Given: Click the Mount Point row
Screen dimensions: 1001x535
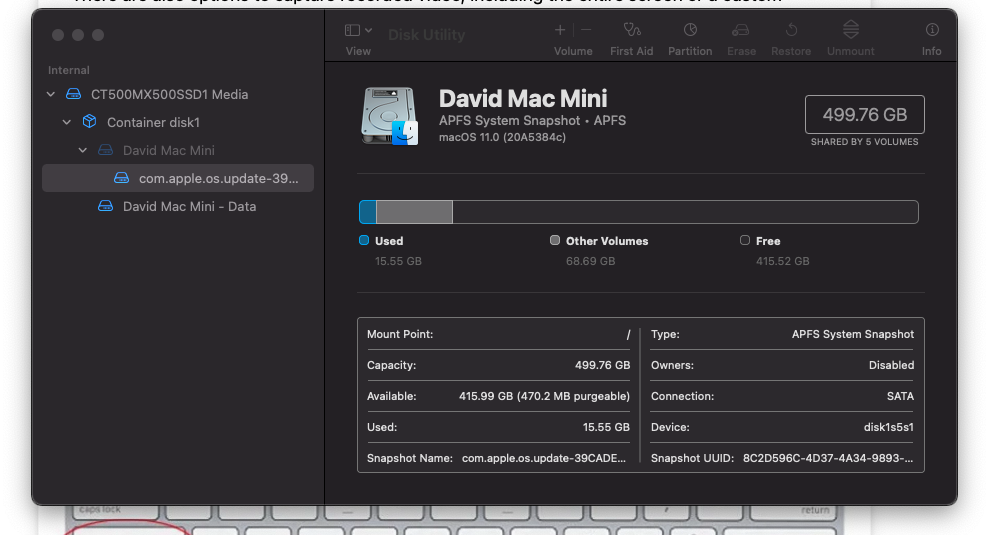Looking at the screenshot, I should pos(499,335).
